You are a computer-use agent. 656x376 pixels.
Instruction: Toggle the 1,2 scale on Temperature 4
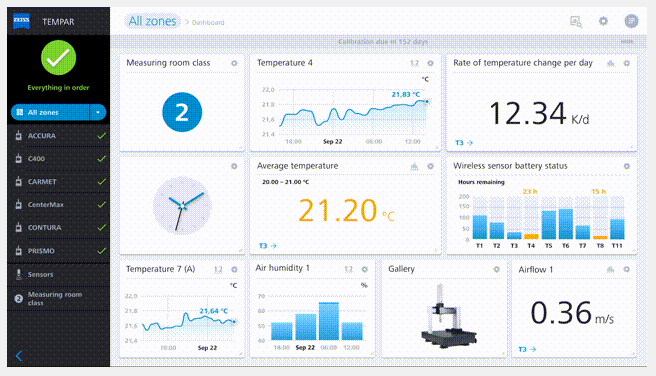click(x=414, y=63)
